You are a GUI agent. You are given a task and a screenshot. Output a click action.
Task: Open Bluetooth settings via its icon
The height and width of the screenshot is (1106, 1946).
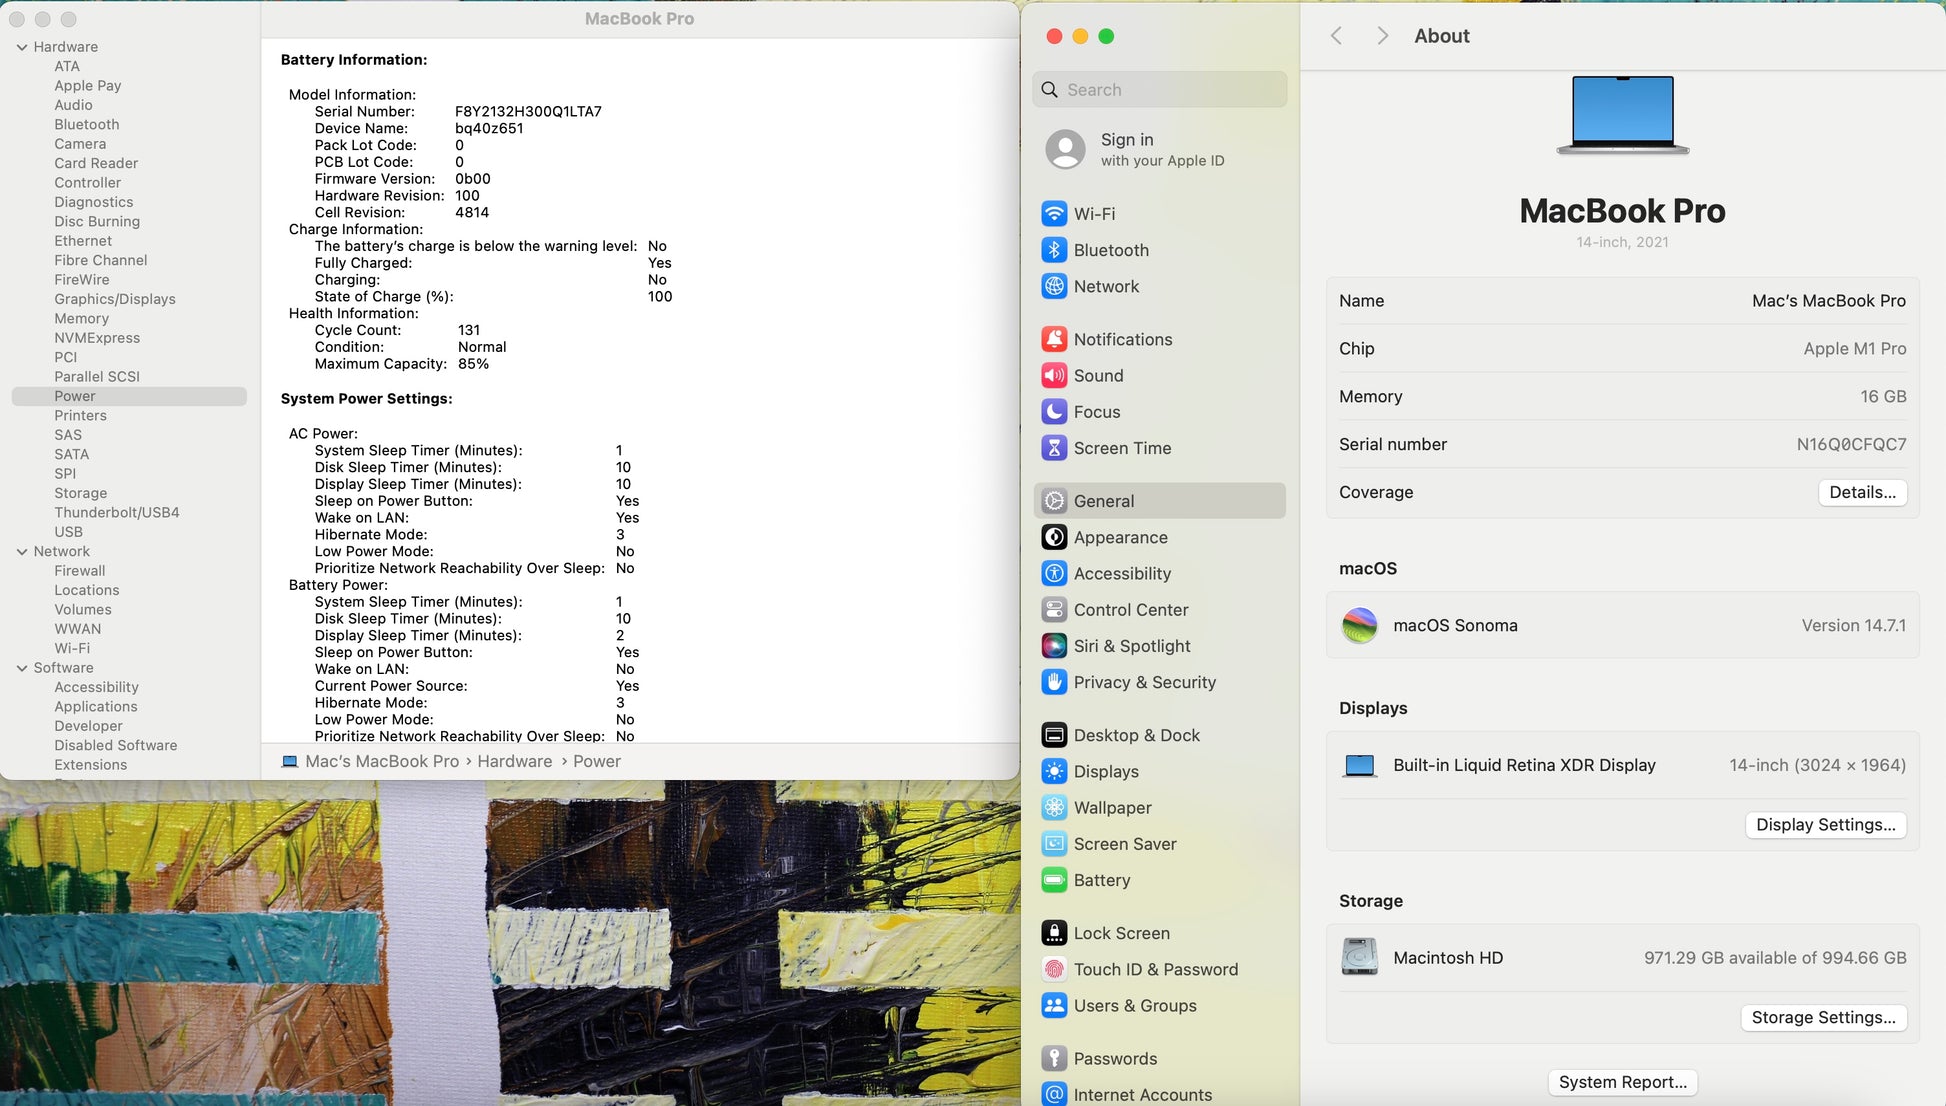(x=1054, y=250)
